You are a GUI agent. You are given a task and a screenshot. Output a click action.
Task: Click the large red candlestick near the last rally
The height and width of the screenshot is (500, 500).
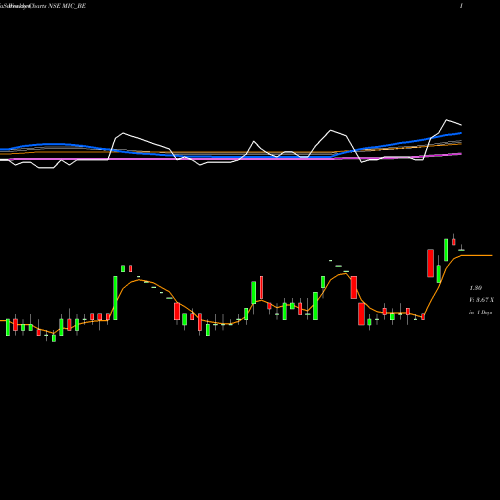pyautogui.click(x=430, y=263)
